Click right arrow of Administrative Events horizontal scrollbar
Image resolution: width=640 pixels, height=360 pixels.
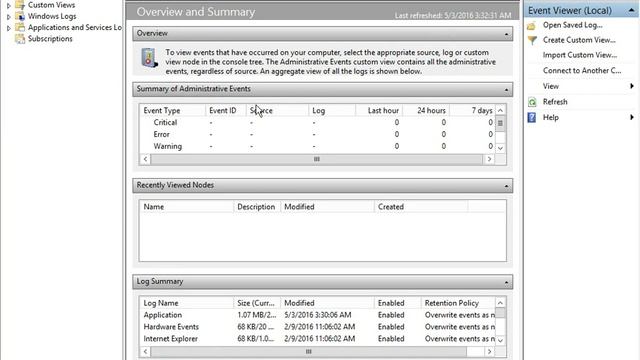pyautogui.click(x=489, y=159)
